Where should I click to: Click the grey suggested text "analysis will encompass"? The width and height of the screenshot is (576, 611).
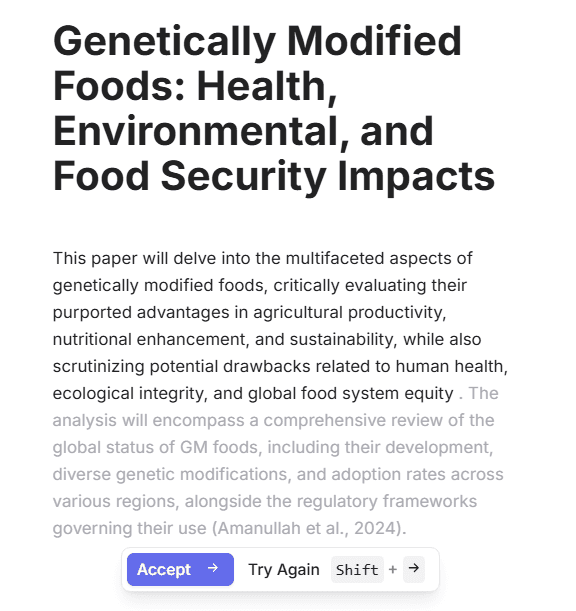(148, 420)
